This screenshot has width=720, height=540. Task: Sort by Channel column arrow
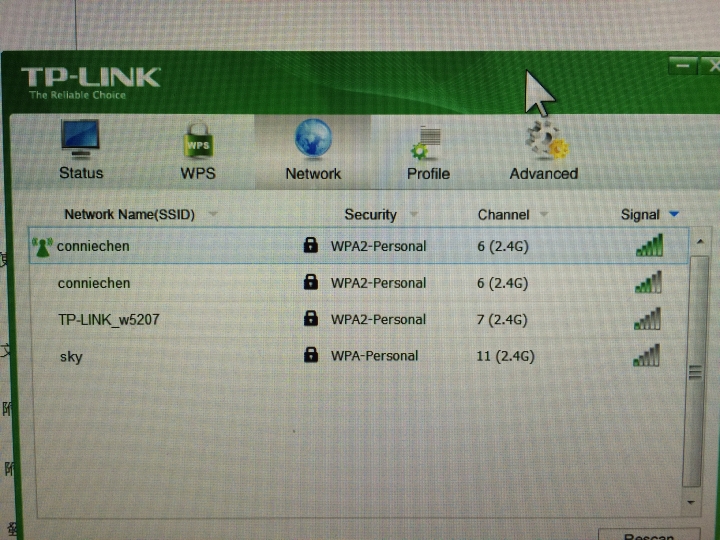pos(544,214)
